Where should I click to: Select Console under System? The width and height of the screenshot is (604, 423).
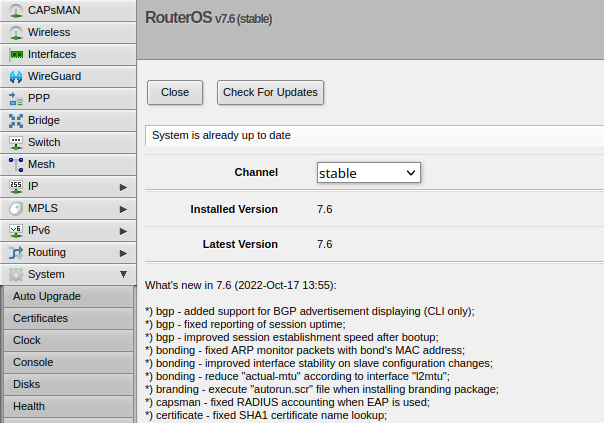click(69, 362)
